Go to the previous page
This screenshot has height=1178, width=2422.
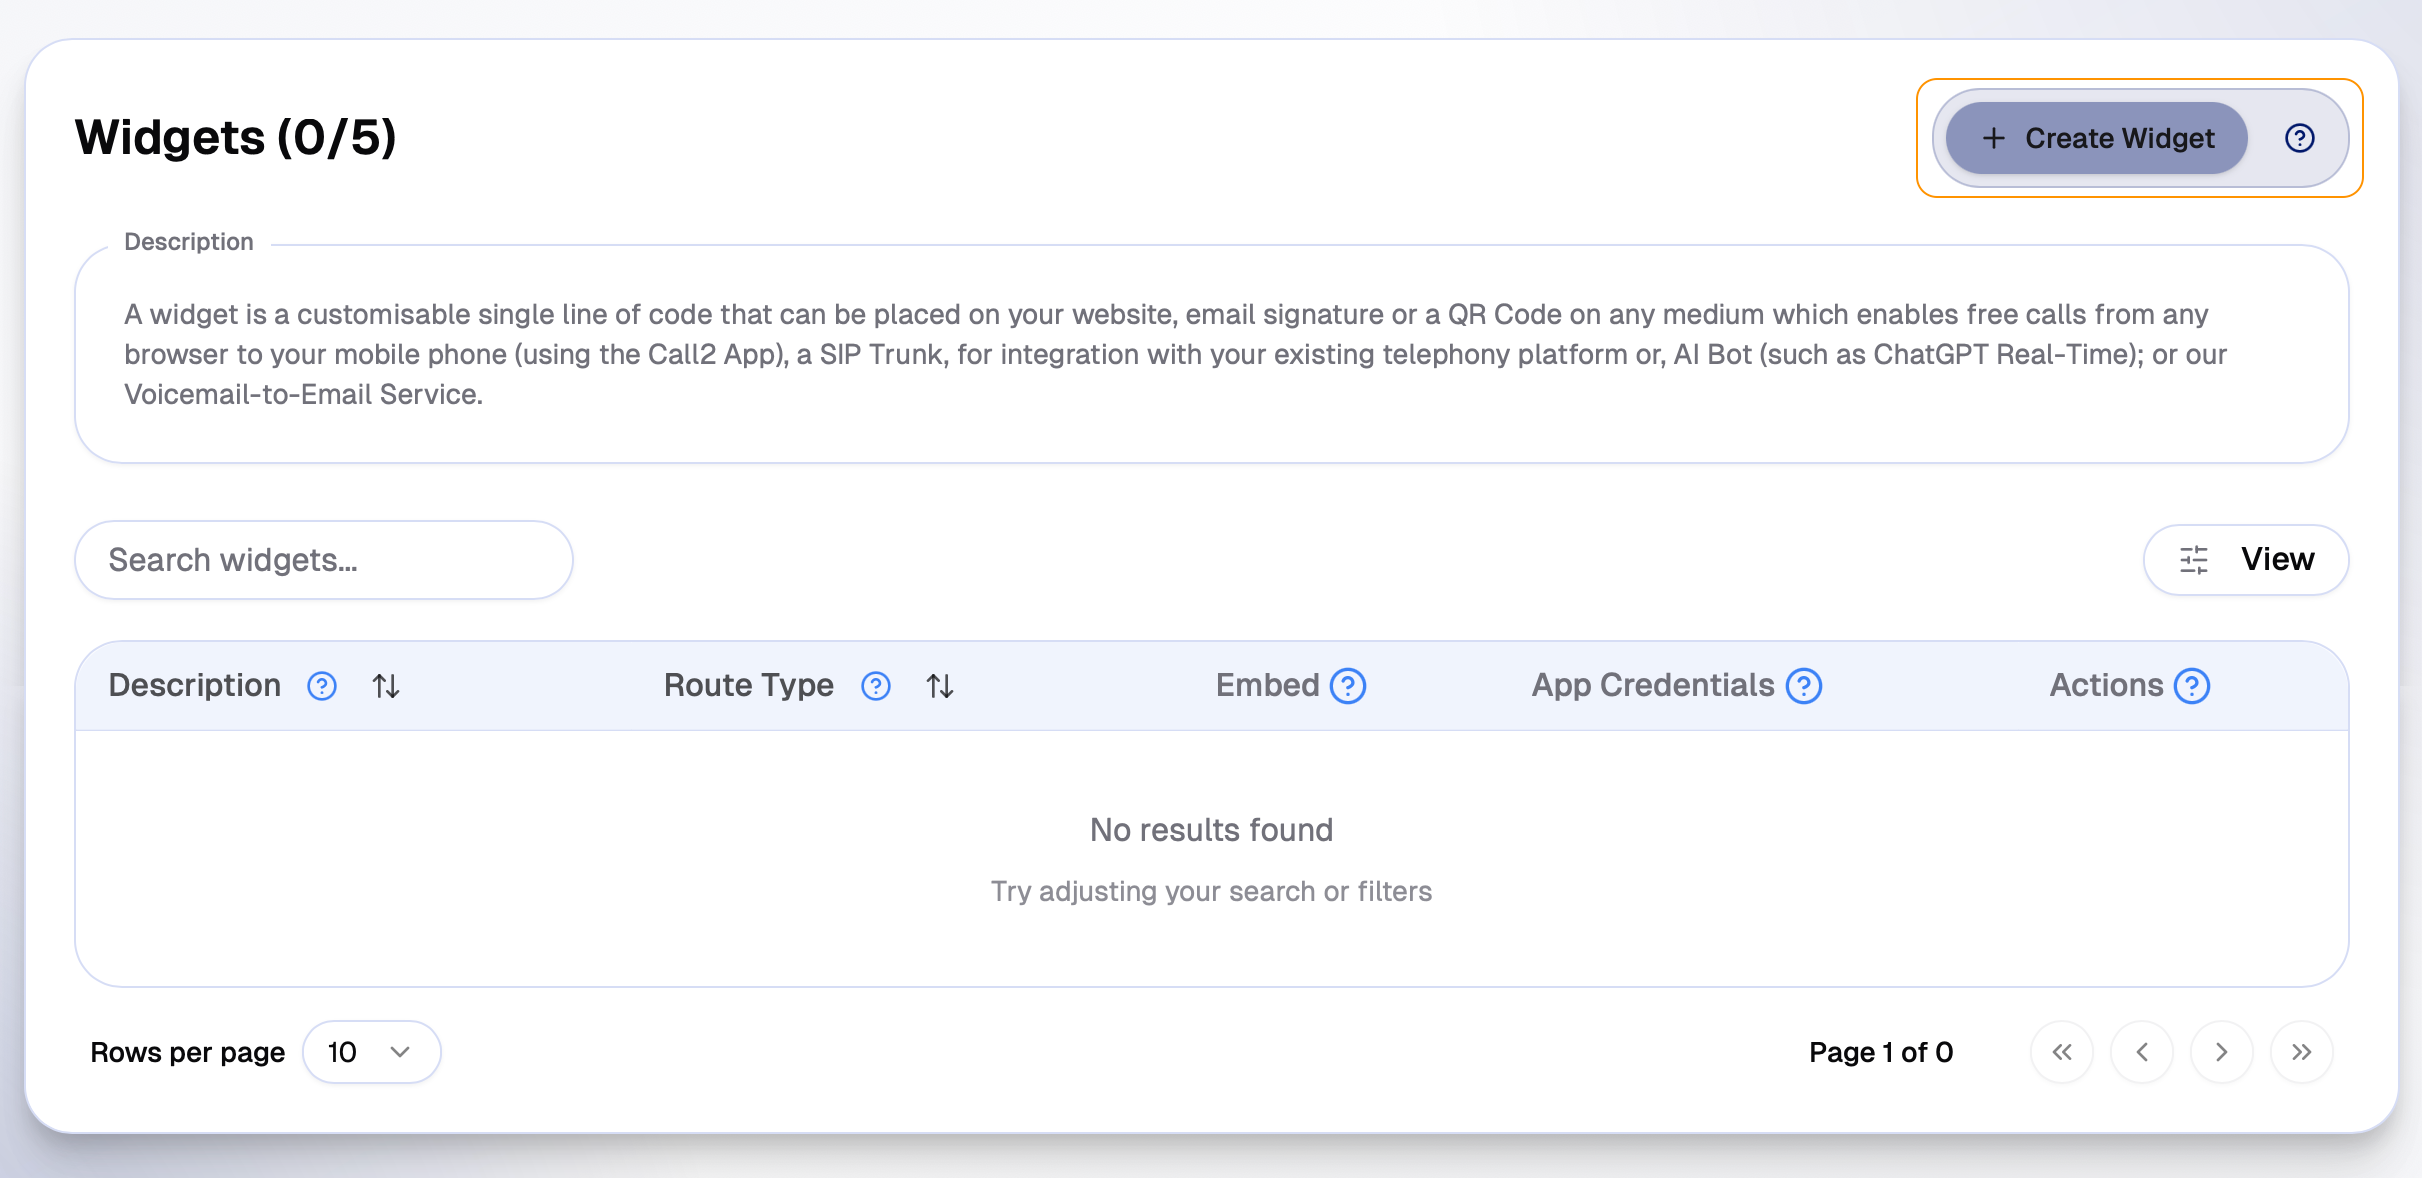point(2142,1052)
